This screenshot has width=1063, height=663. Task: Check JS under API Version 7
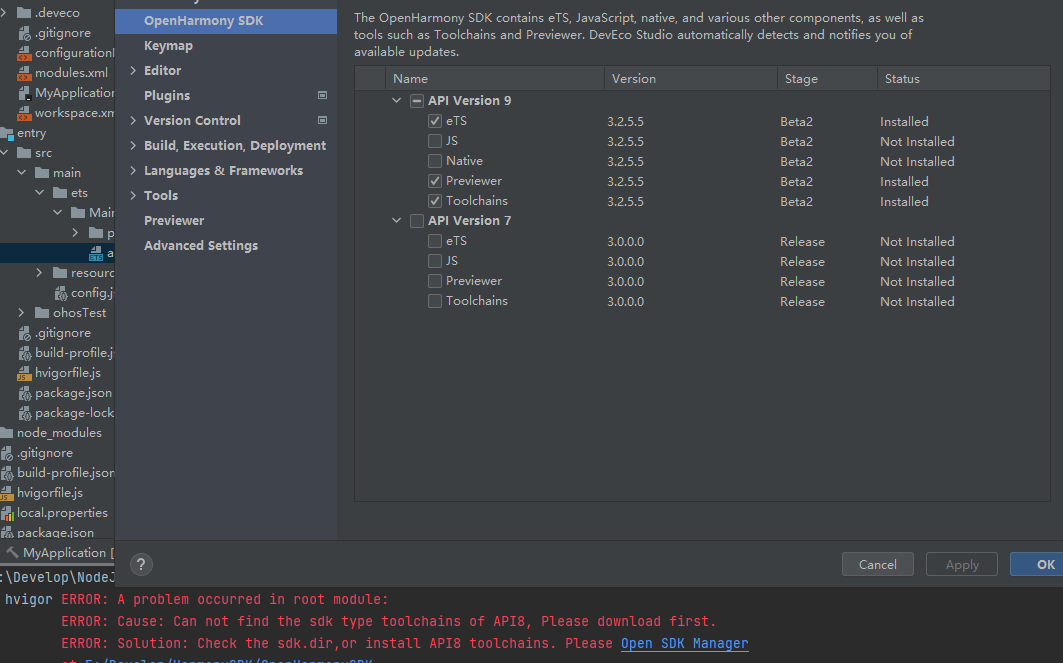[435, 261]
